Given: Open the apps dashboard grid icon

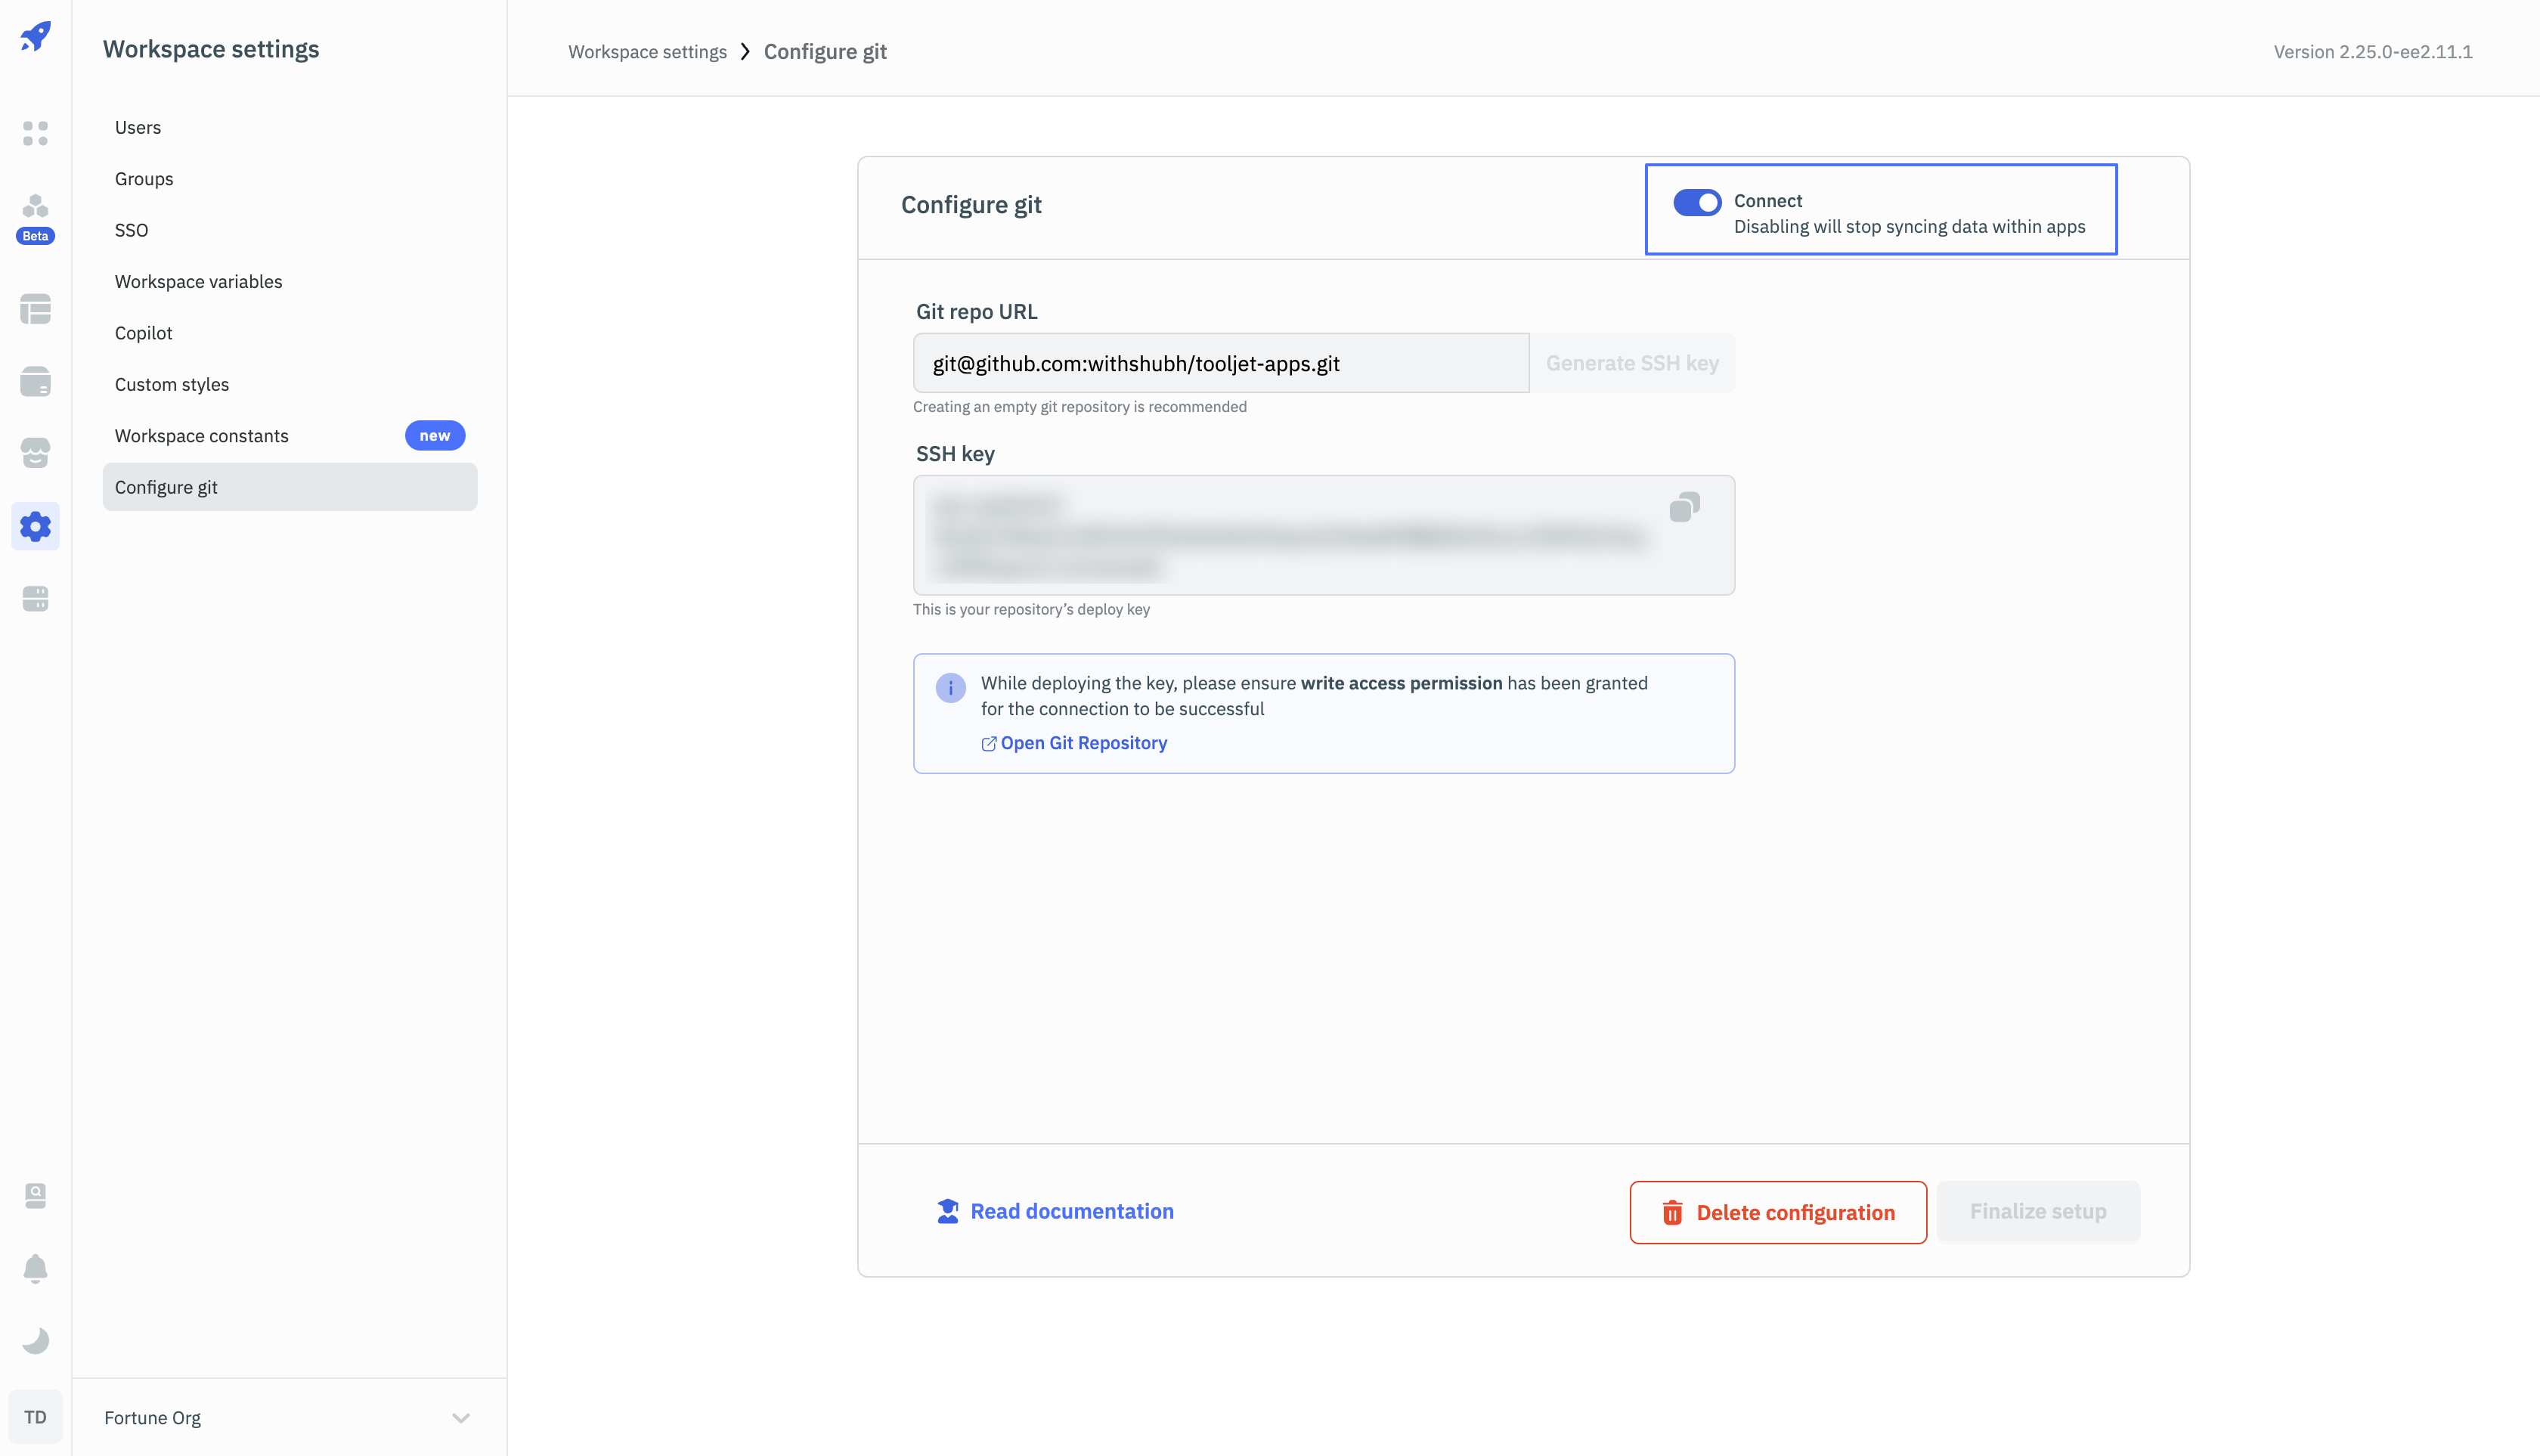Looking at the screenshot, I should point(35,133).
